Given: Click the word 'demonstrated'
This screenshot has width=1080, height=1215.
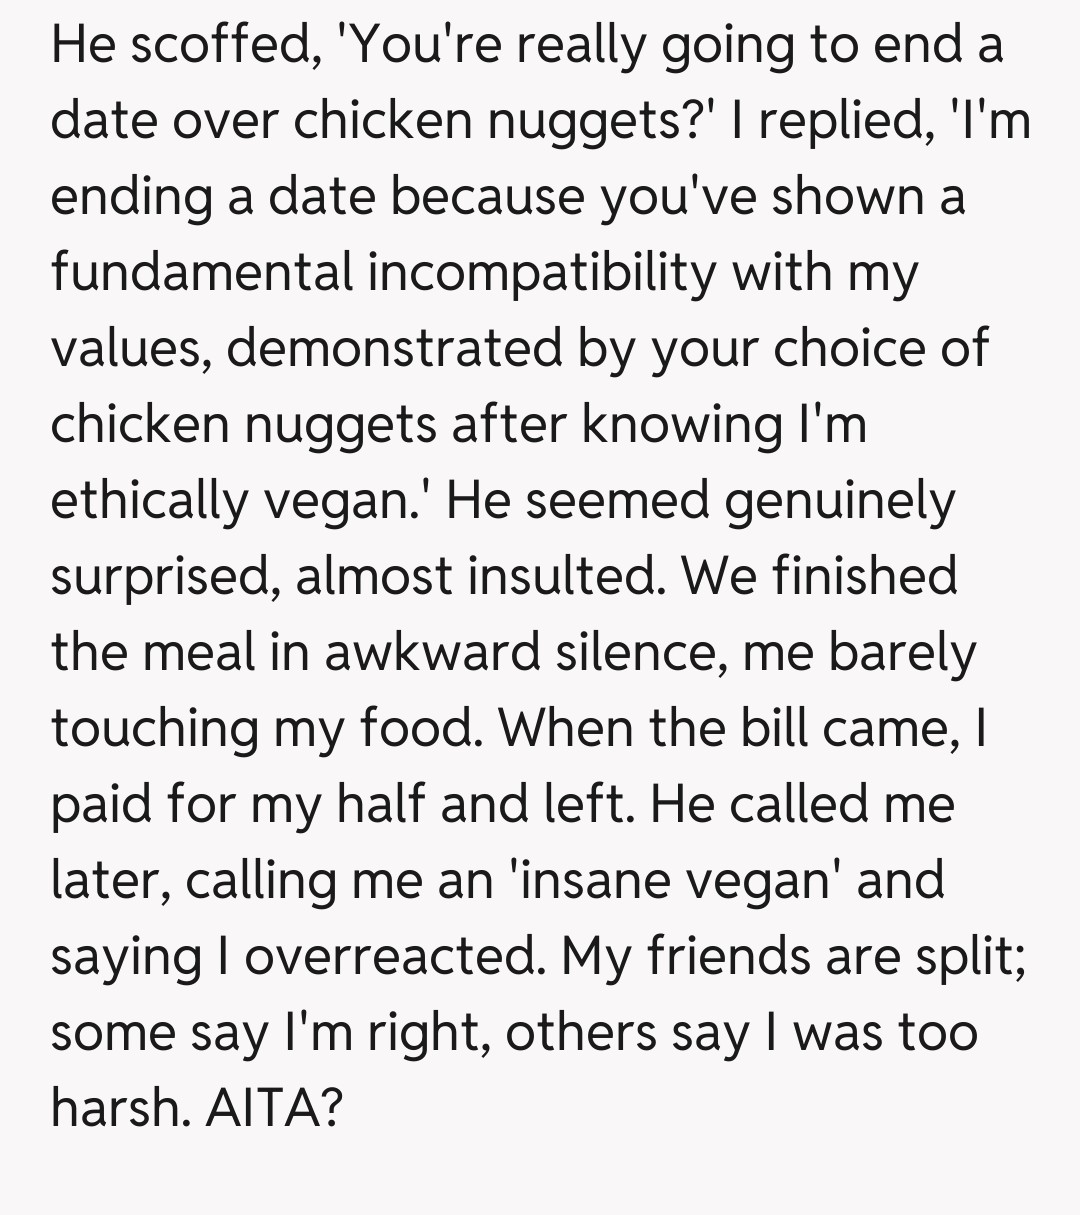Looking at the screenshot, I should click(384, 349).
